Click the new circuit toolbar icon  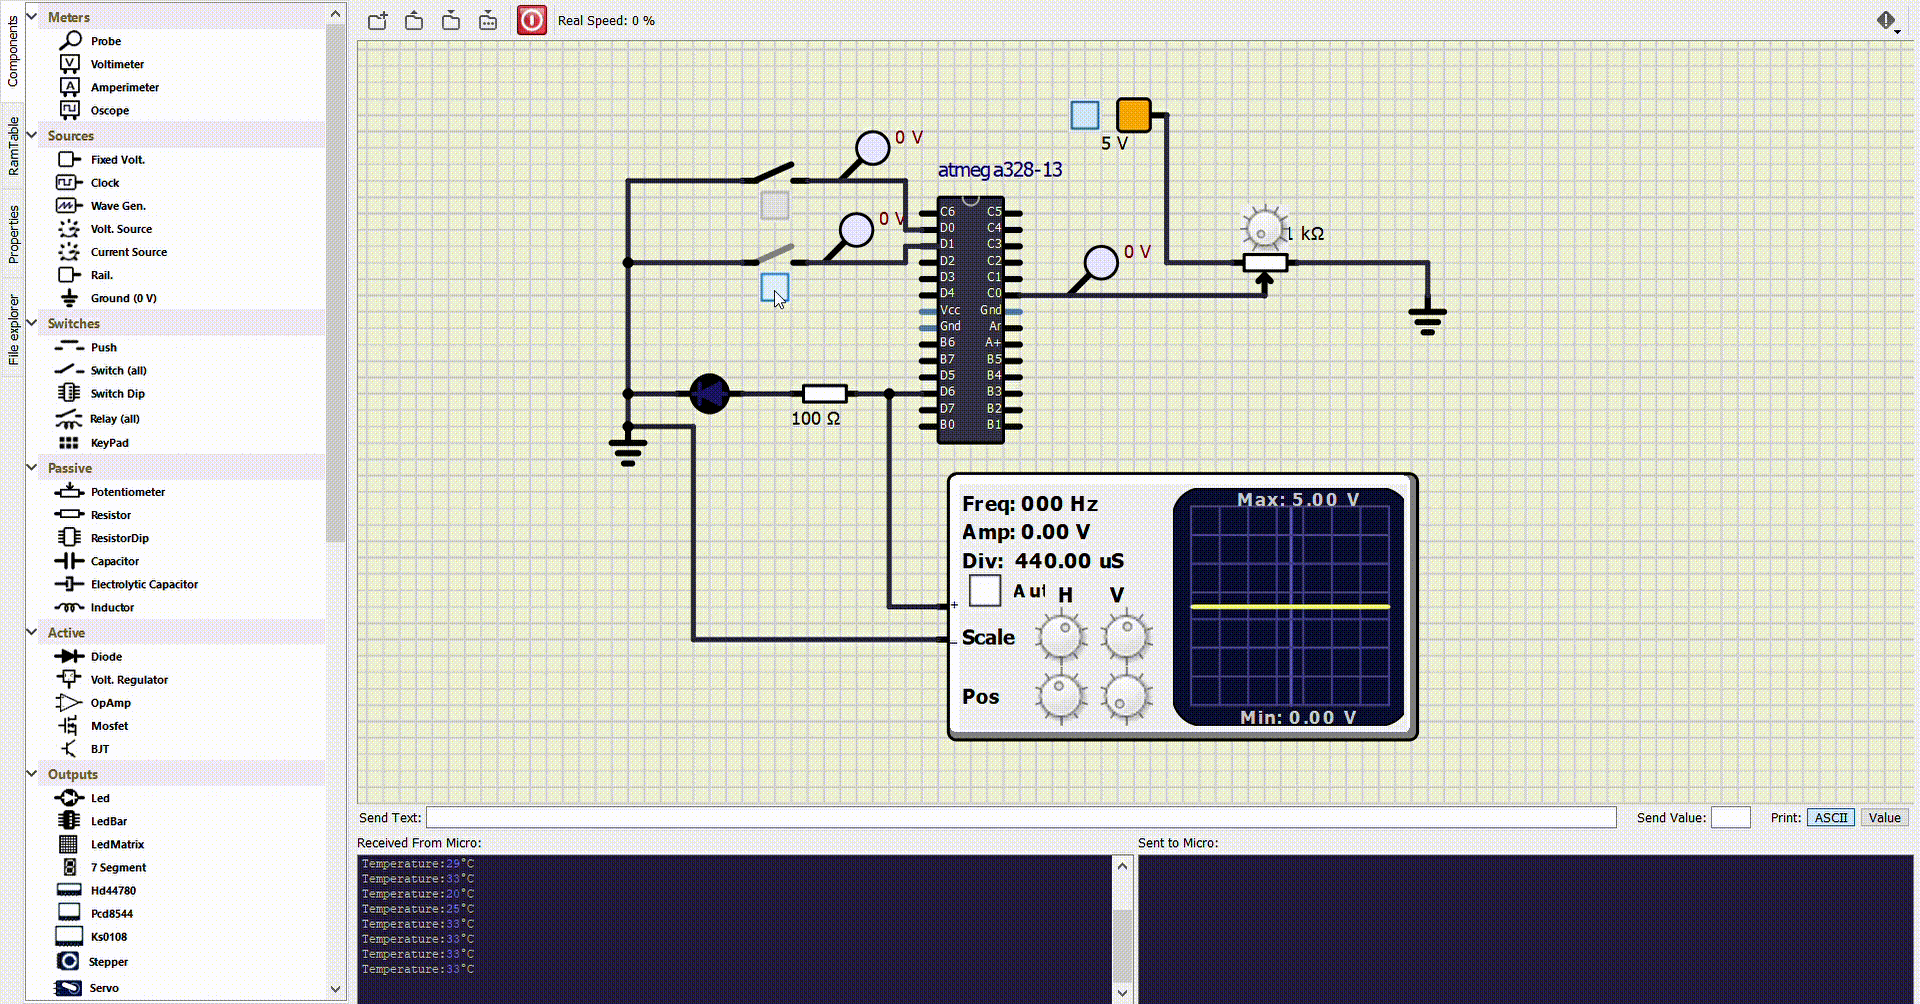pyautogui.click(x=377, y=21)
